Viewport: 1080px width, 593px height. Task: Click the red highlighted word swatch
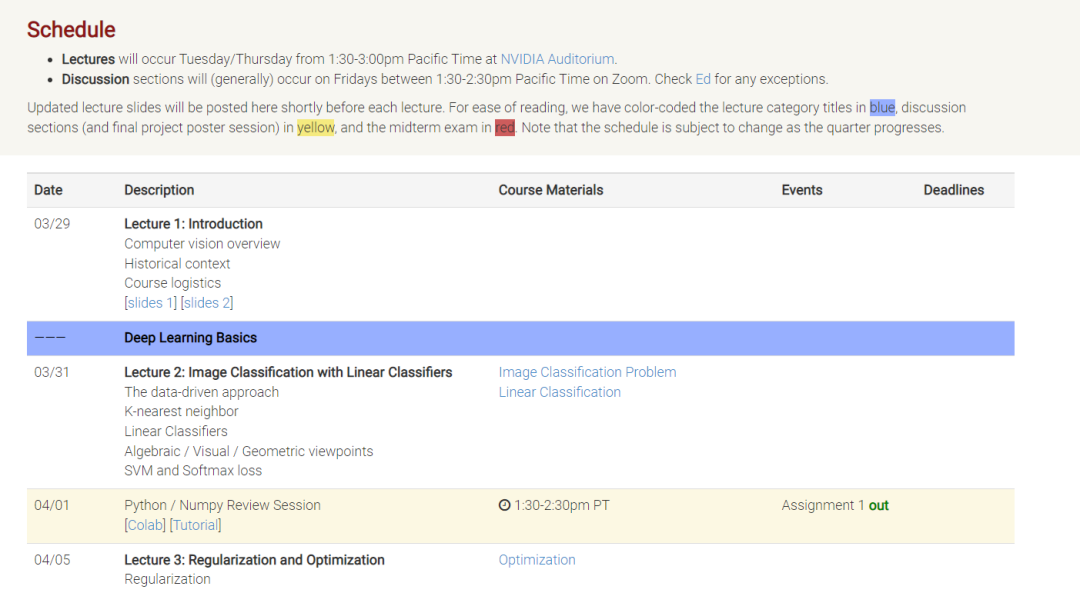click(x=505, y=128)
